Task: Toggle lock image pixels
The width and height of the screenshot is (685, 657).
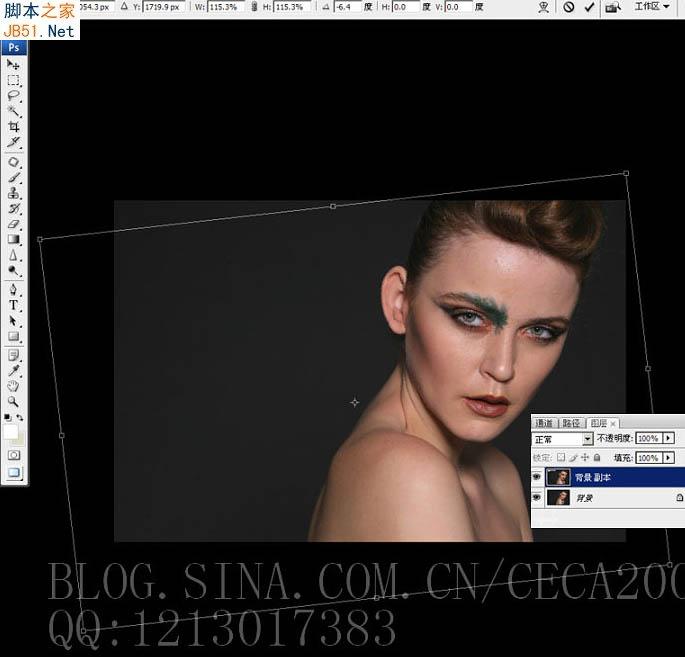Action: [x=573, y=457]
